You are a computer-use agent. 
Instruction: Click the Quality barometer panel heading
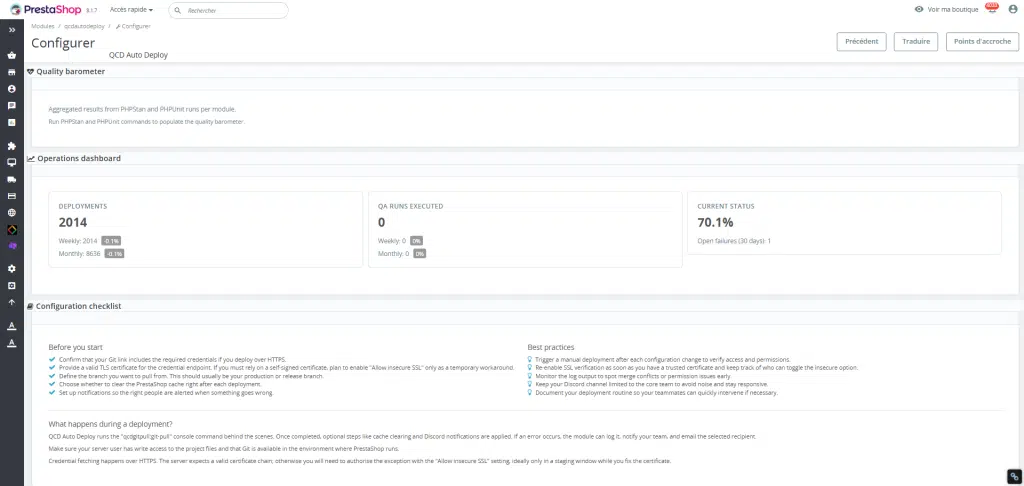[71, 71]
